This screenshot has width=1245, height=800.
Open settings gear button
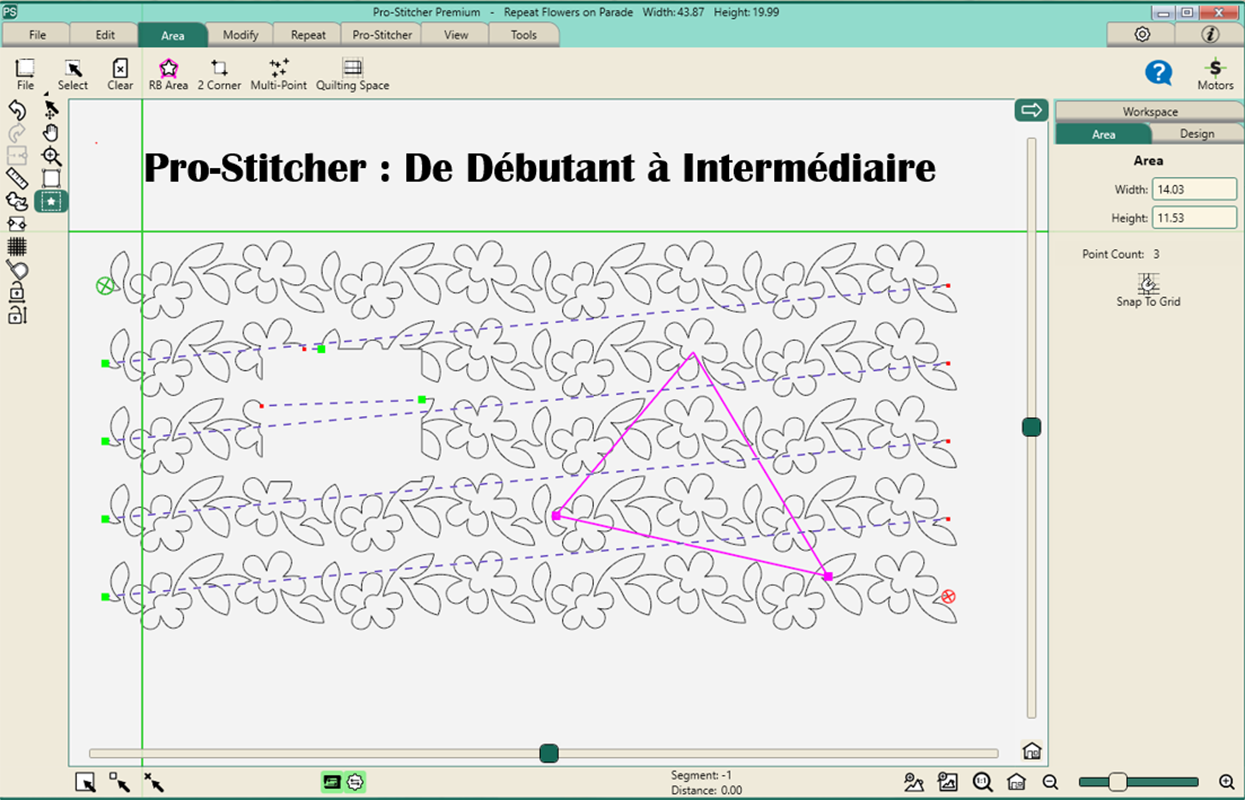(1142, 34)
